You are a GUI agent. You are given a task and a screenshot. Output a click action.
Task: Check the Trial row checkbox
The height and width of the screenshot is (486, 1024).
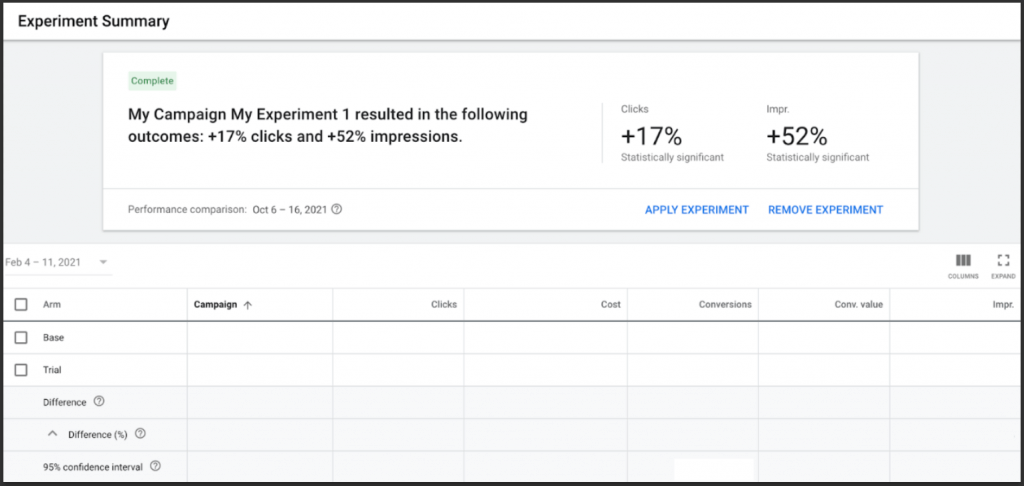pos(21,370)
